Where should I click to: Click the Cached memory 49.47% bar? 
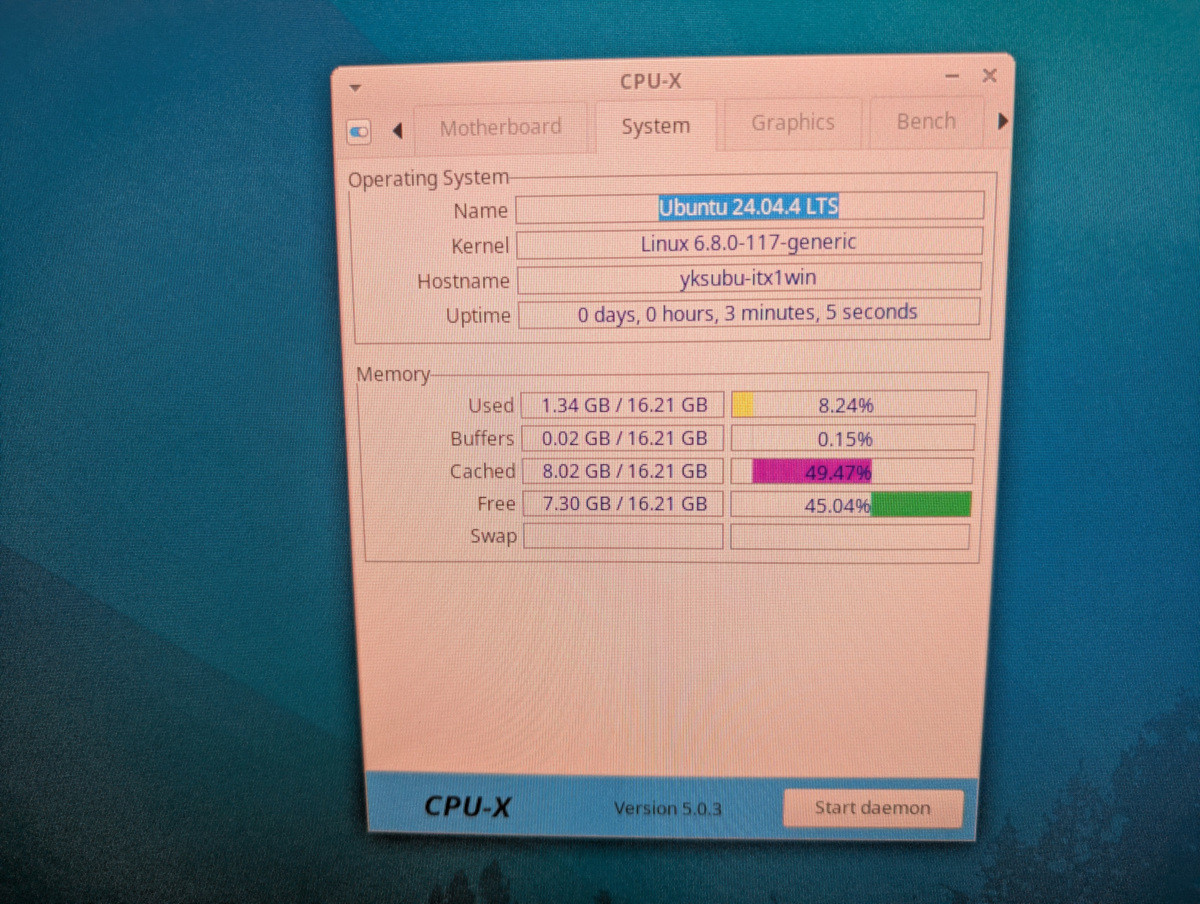(852, 471)
